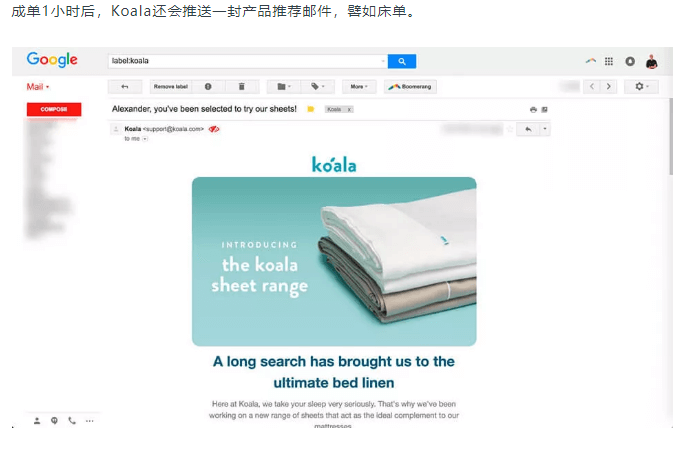682x449 pixels.
Task: Open the settings gear dropdown
Action: (x=641, y=87)
